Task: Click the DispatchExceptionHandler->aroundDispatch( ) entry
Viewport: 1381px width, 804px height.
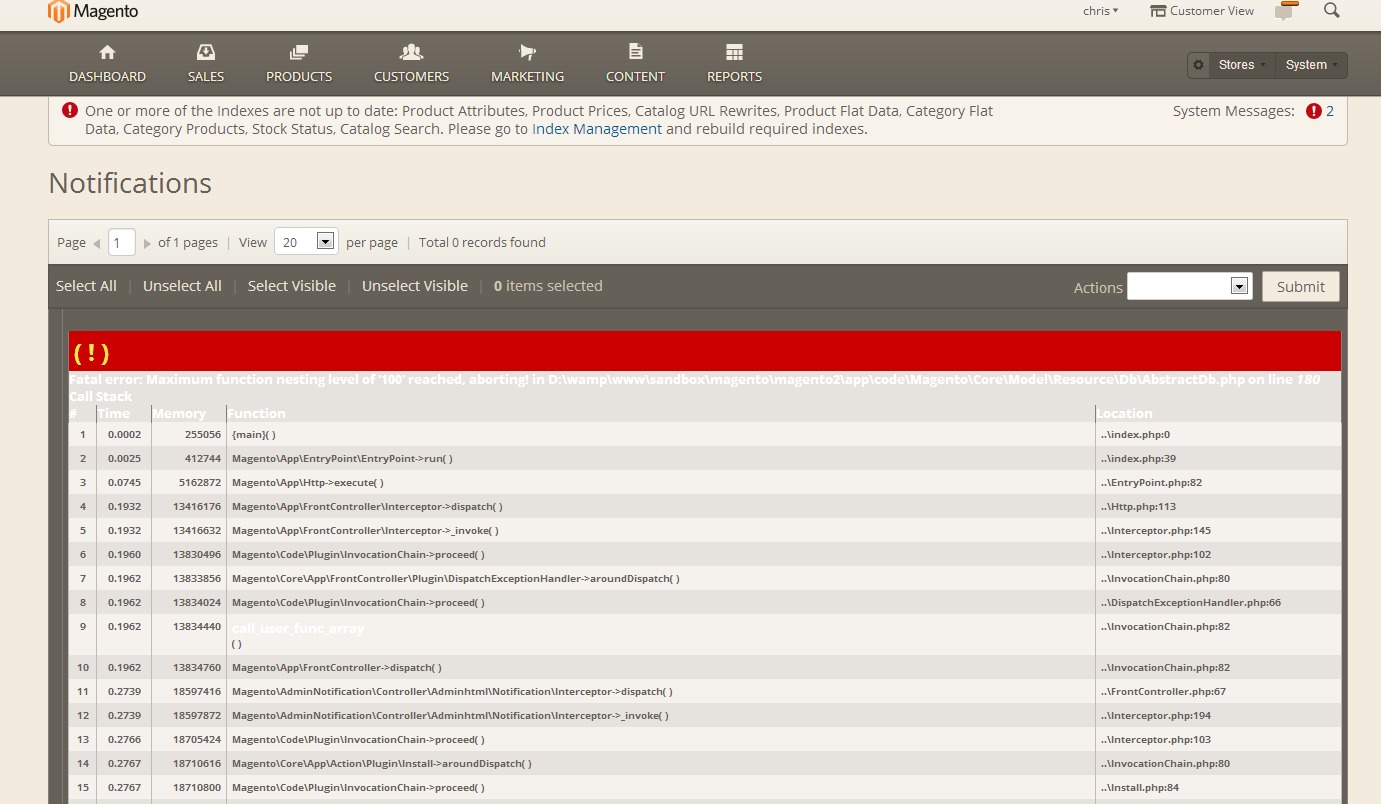Action: pyautogui.click(x=455, y=578)
